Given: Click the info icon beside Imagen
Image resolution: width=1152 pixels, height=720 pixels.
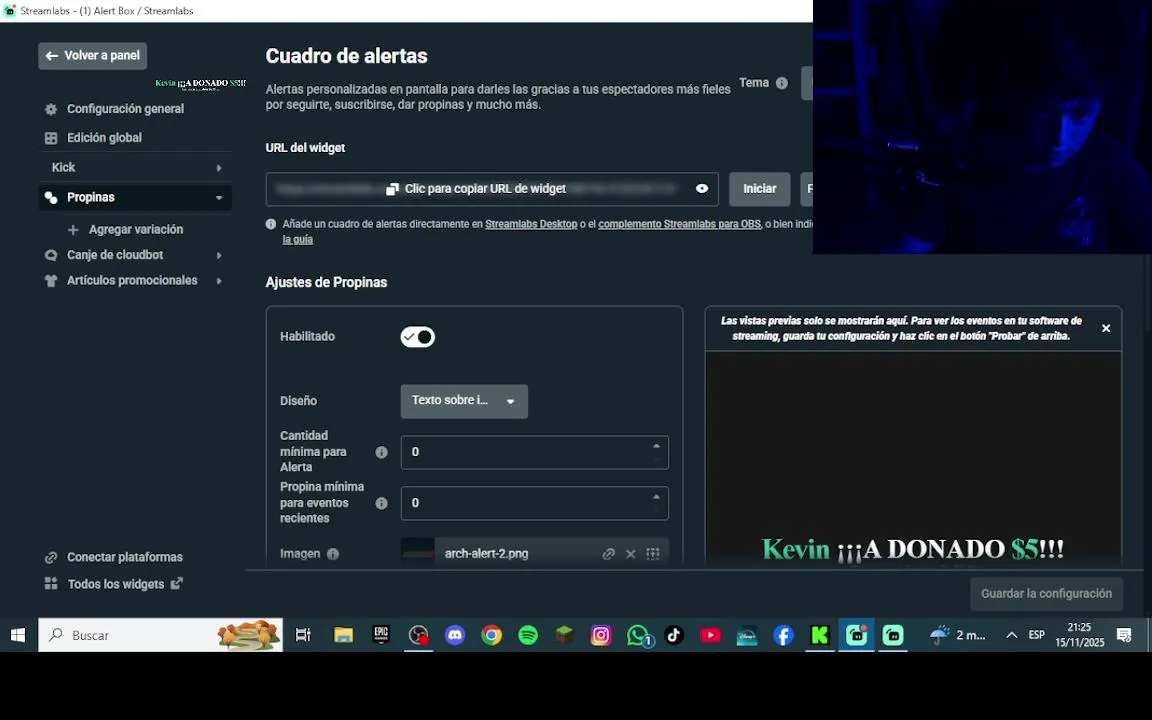Looking at the screenshot, I should pos(333,555).
